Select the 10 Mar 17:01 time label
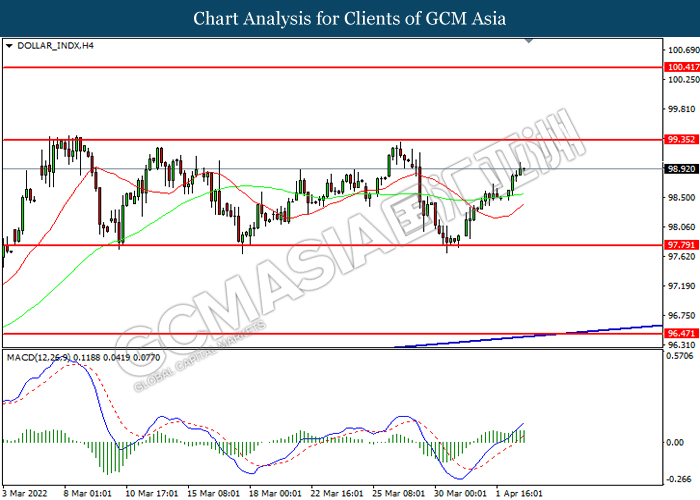This screenshot has height=500, width=700. (151, 493)
